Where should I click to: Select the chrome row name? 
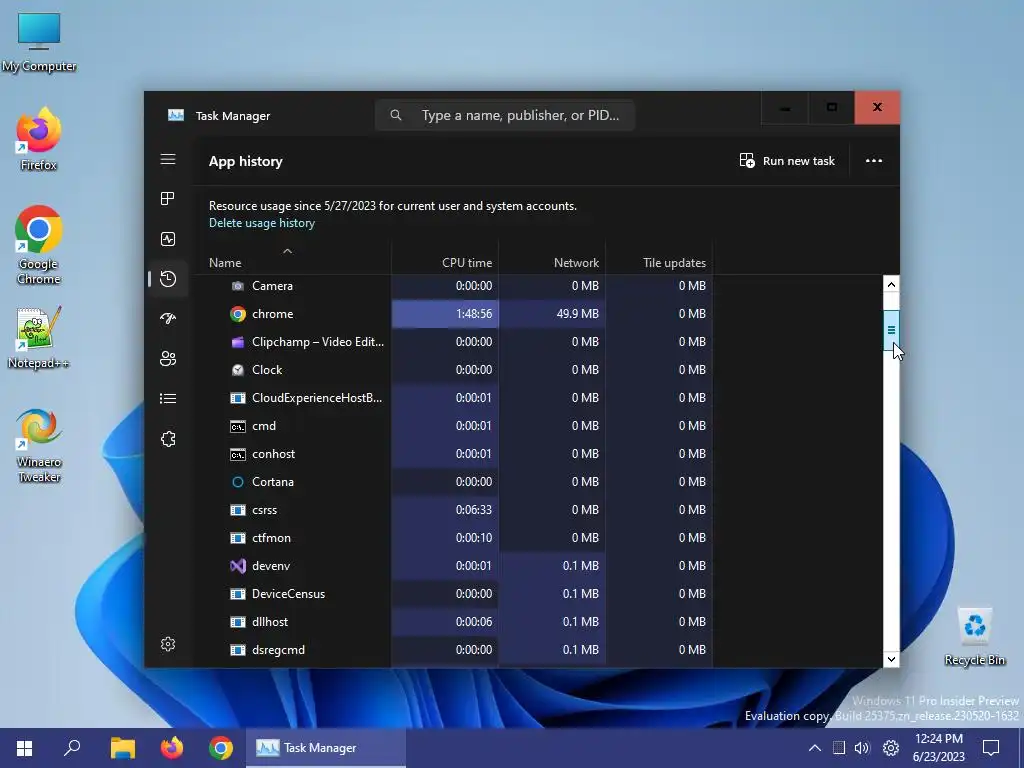point(272,314)
